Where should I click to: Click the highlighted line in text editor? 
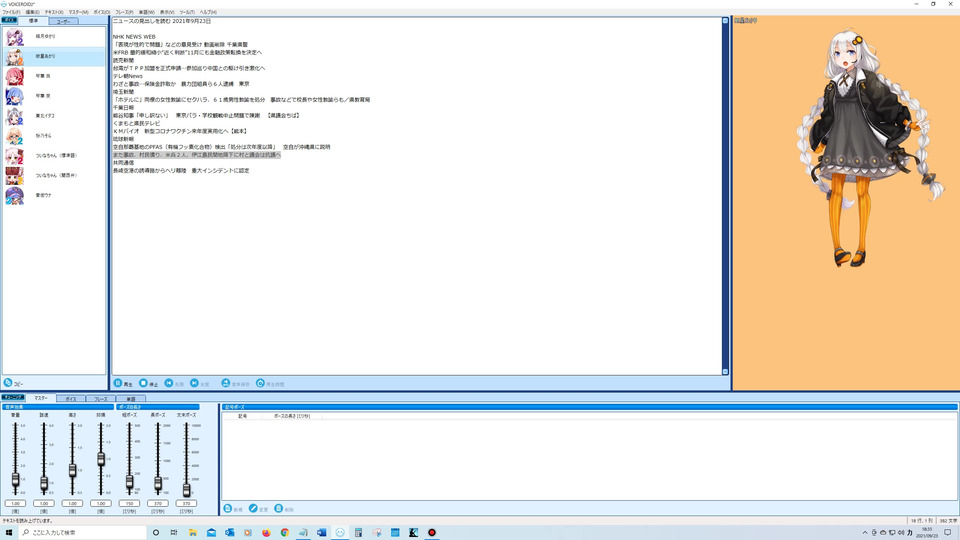(197, 155)
